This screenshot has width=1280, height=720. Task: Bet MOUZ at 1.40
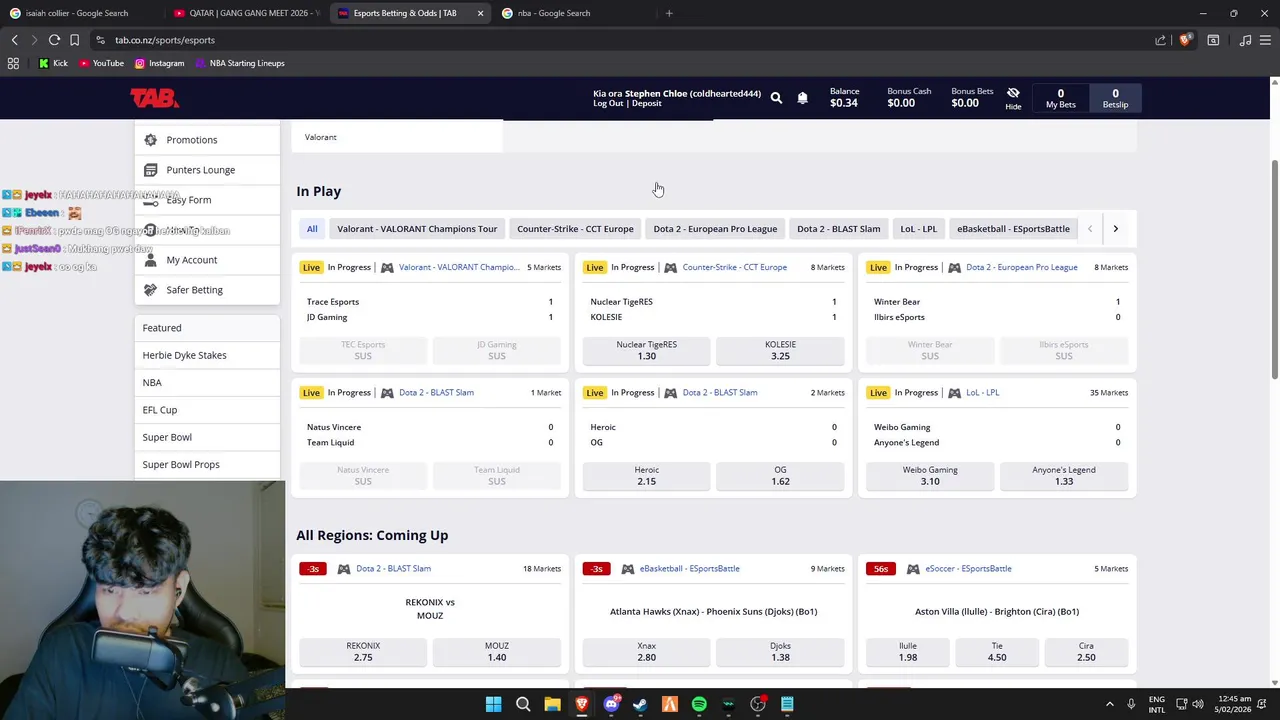(497, 651)
